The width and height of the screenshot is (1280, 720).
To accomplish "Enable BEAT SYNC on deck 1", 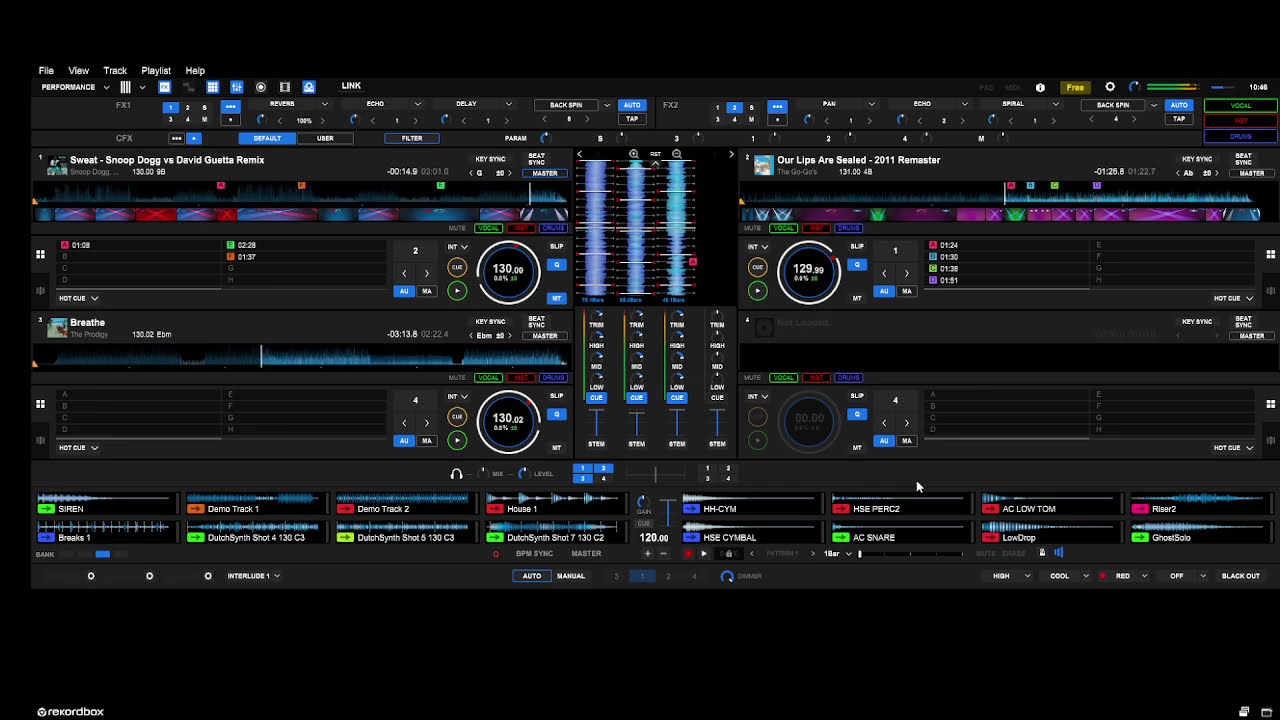I will 537,159.
